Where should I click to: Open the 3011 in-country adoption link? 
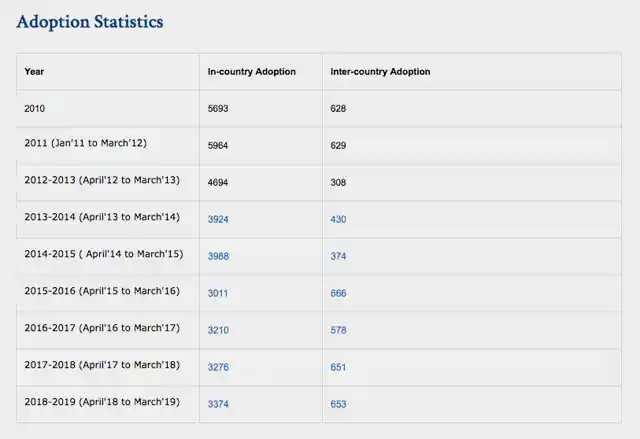[x=218, y=293]
